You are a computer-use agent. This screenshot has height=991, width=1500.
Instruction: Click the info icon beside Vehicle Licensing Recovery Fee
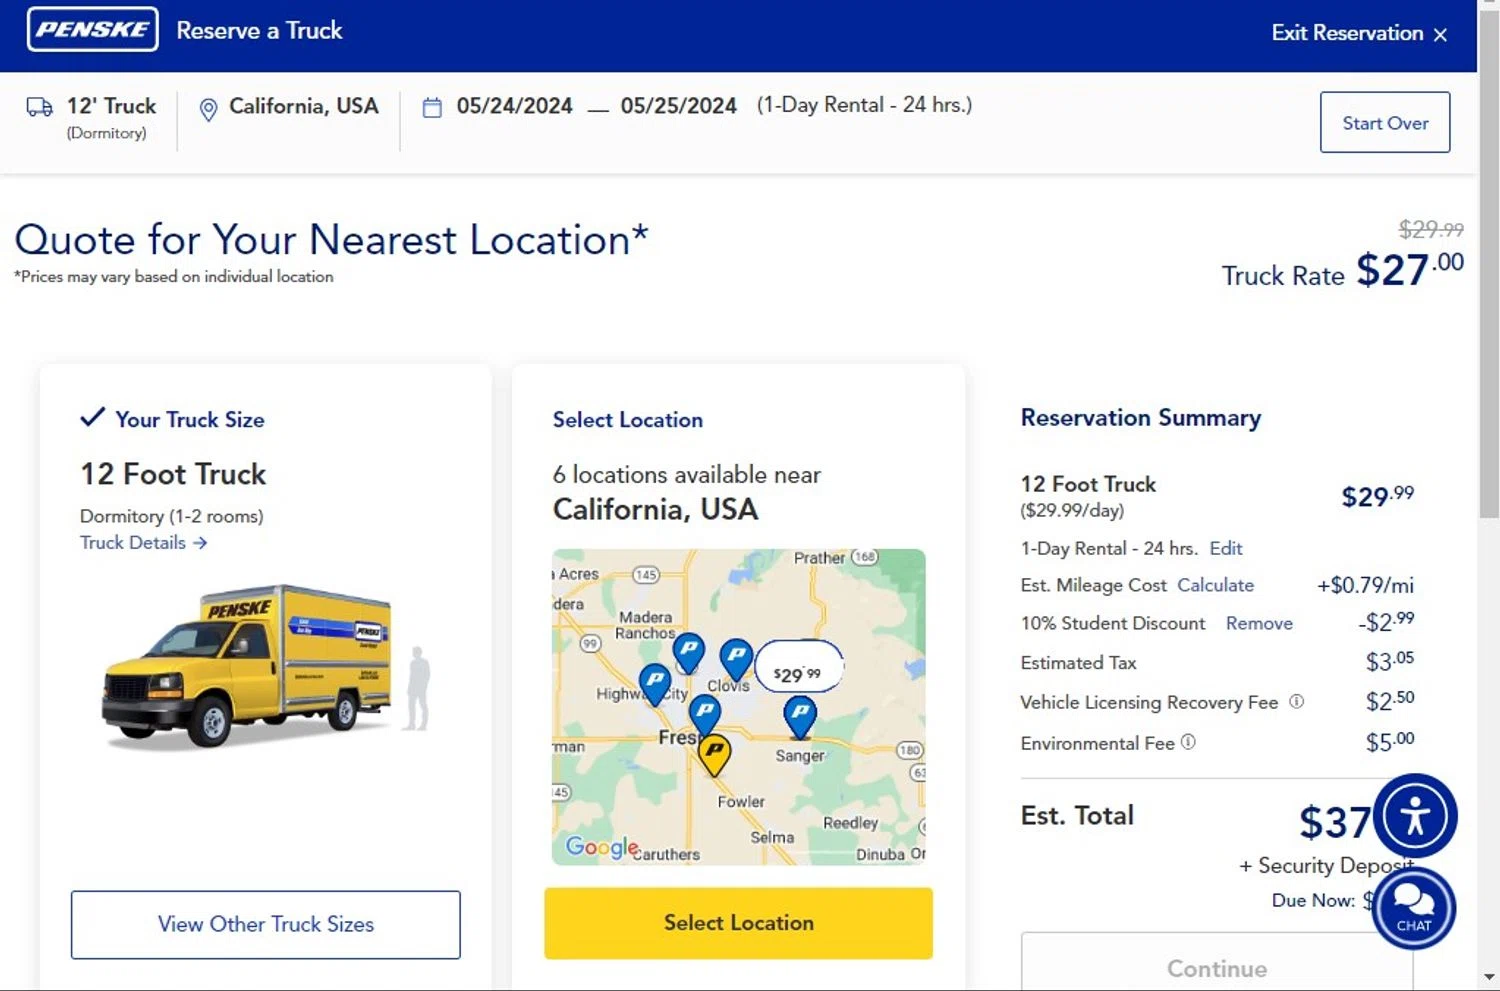tap(1297, 702)
